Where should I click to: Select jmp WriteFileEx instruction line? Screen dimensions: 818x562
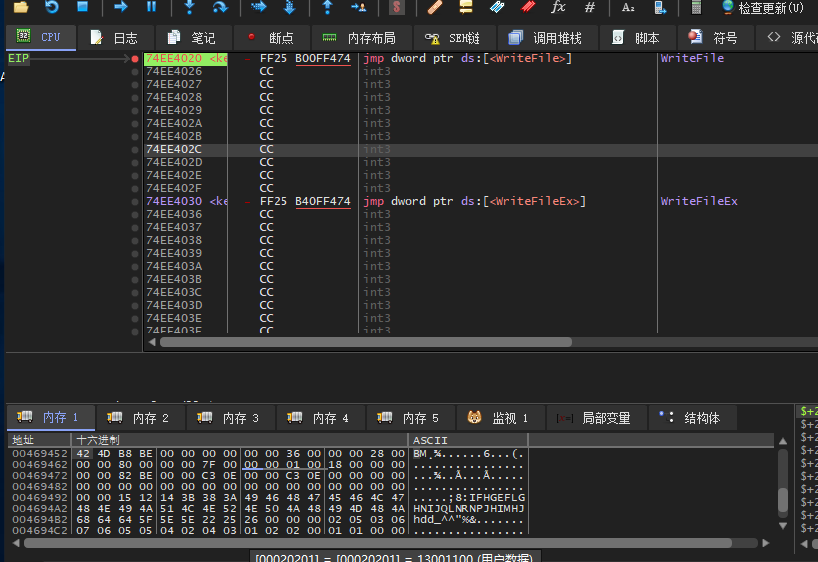coord(475,201)
